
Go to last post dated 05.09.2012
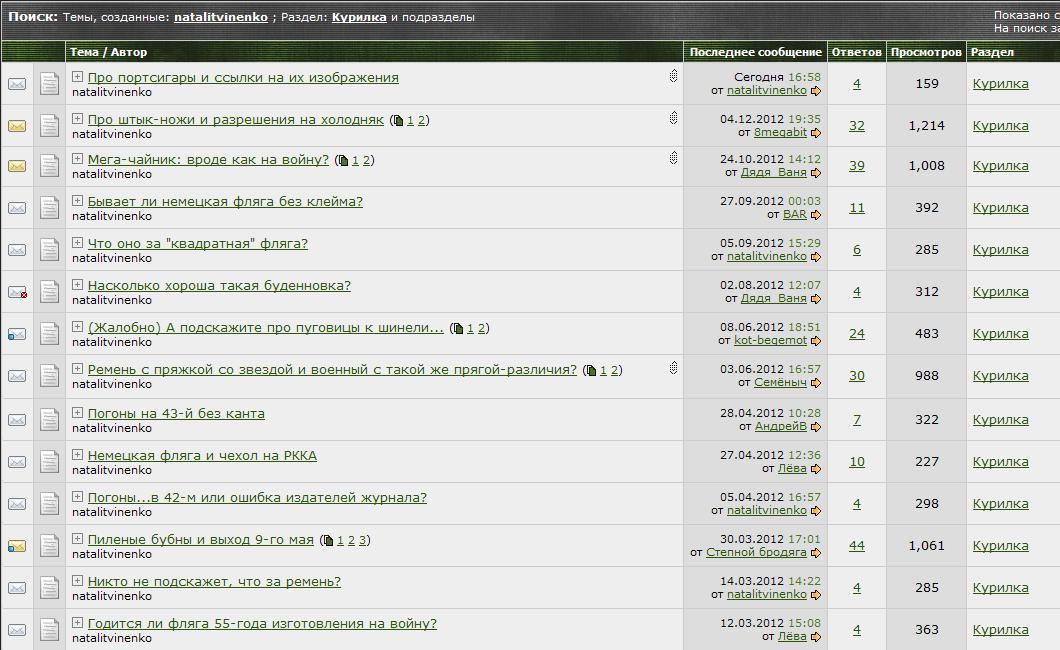coord(816,257)
